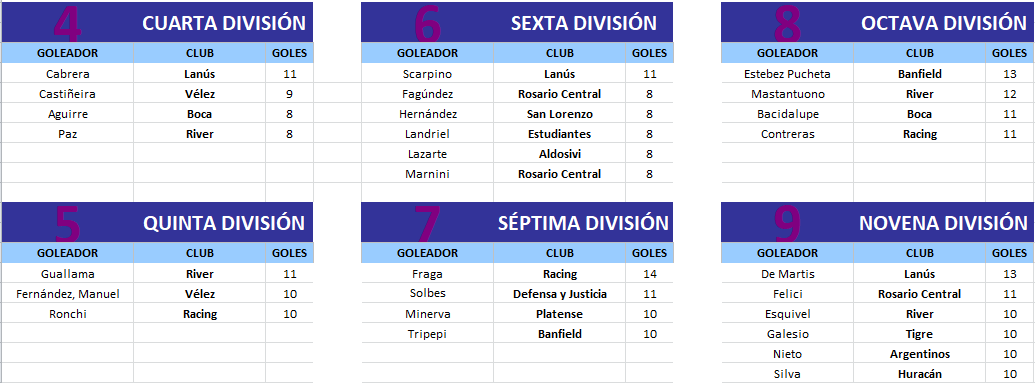This screenshot has height=383, width=1035.
Task: Click the Fernández, Manuel cell
Action: point(68,294)
